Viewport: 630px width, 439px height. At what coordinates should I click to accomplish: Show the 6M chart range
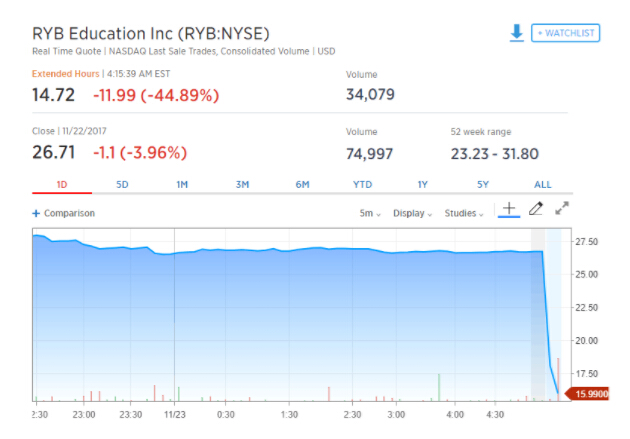[x=302, y=184]
